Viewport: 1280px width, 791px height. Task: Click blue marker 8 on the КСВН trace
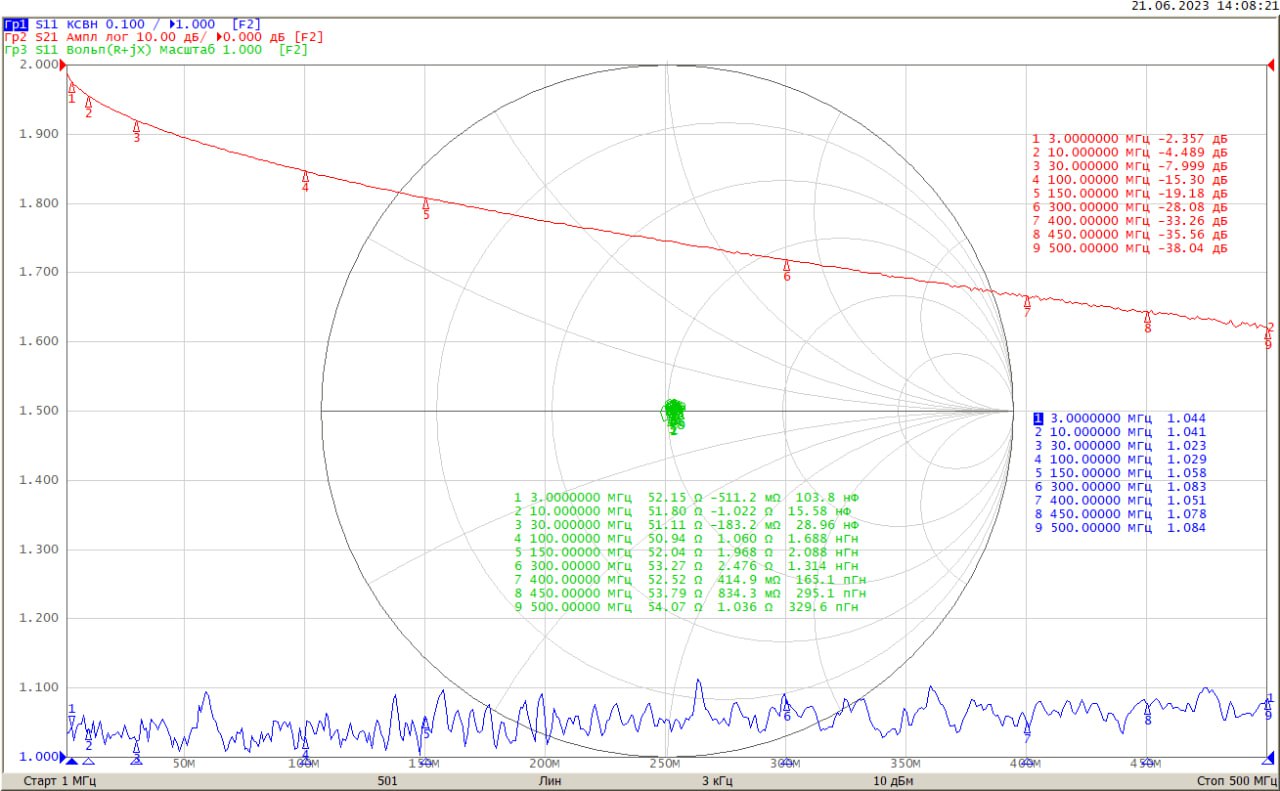coord(1147,714)
